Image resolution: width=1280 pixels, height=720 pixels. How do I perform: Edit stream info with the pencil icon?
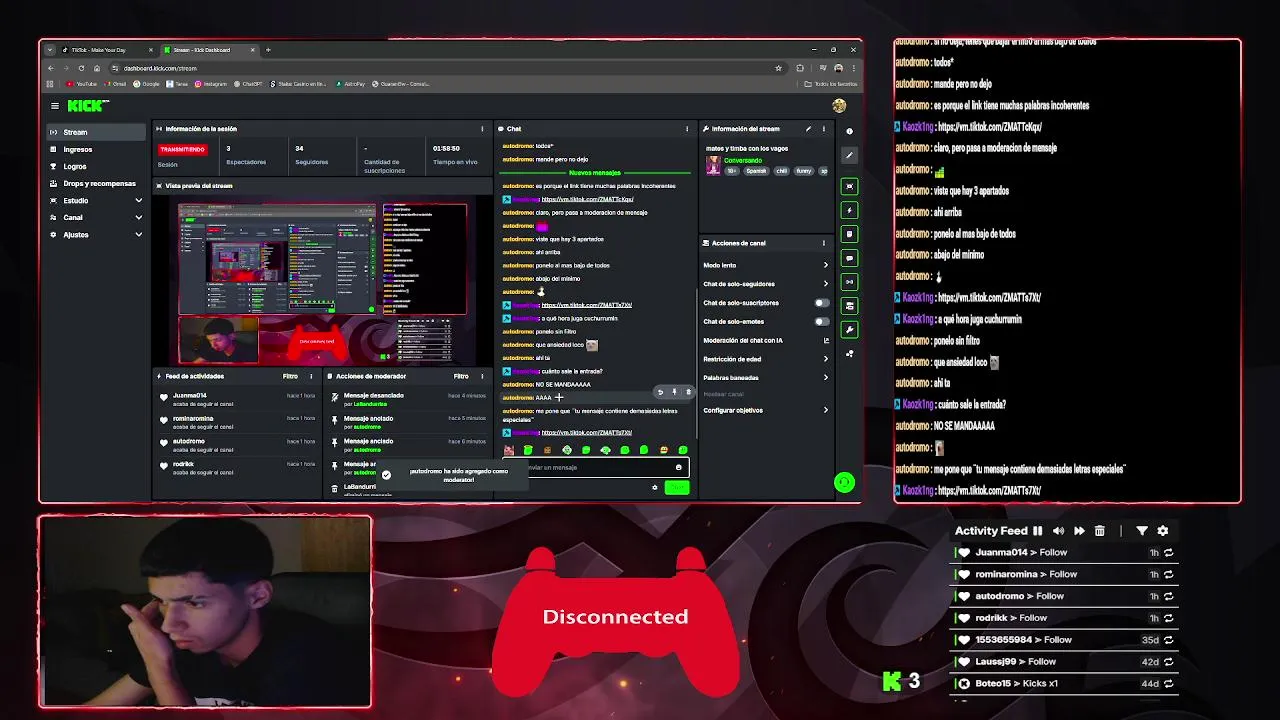[x=808, y=129]
